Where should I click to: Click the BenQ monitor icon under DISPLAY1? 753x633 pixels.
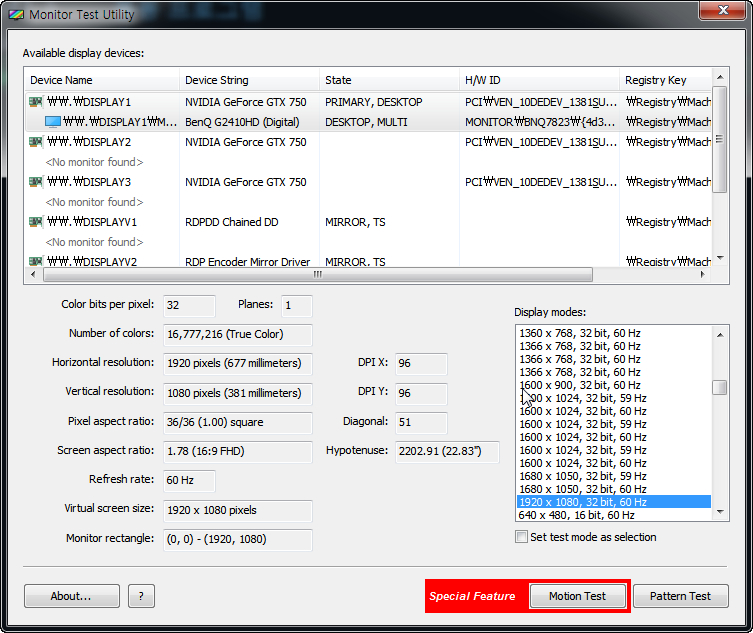point(53,122)
